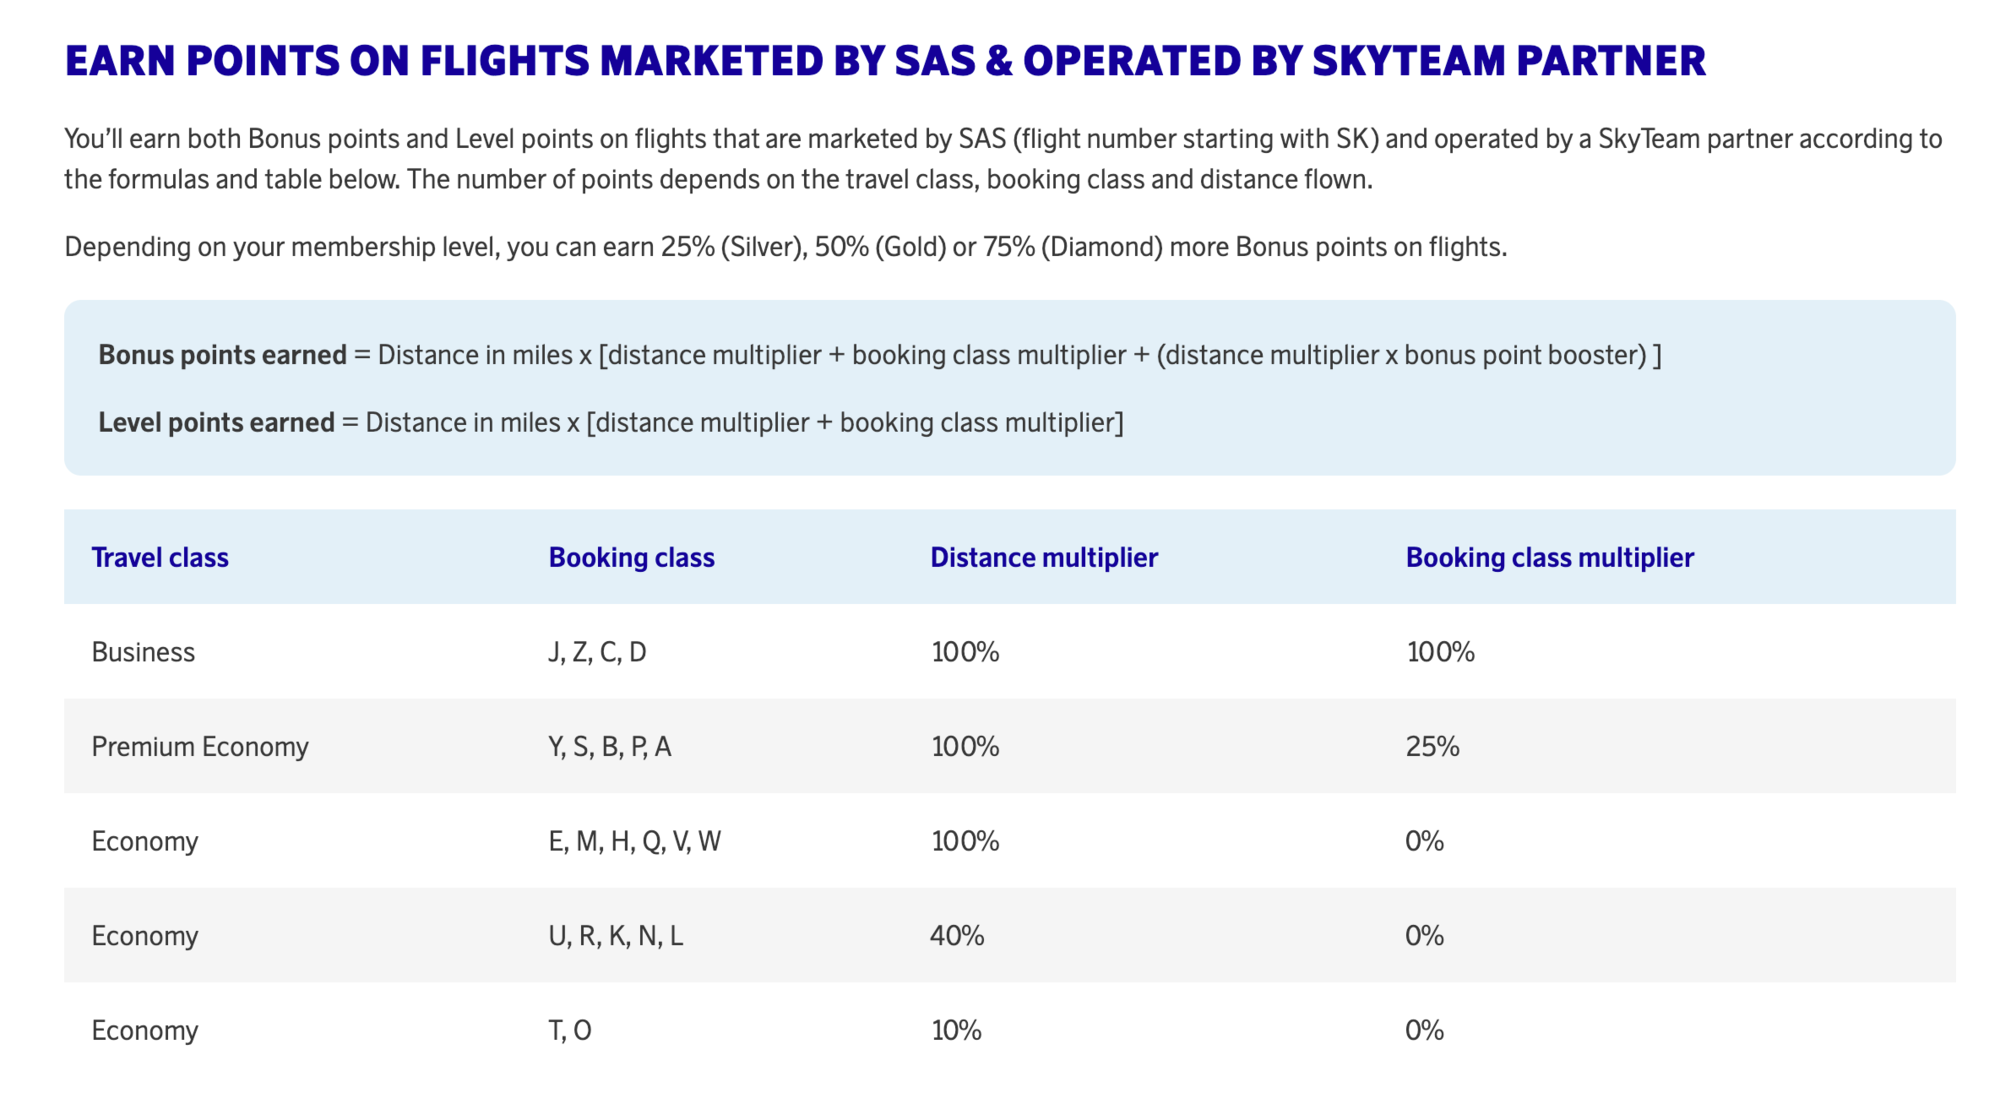The width and height of the screenshot is (2000, 1110).
Task: Click the 'Bonus points earned' formula label
Action: pos(222,355)
